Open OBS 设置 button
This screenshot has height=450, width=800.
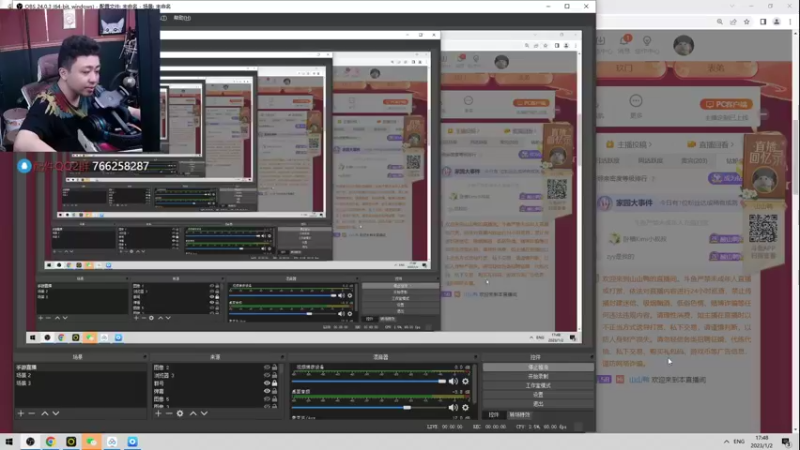[538, 394]
